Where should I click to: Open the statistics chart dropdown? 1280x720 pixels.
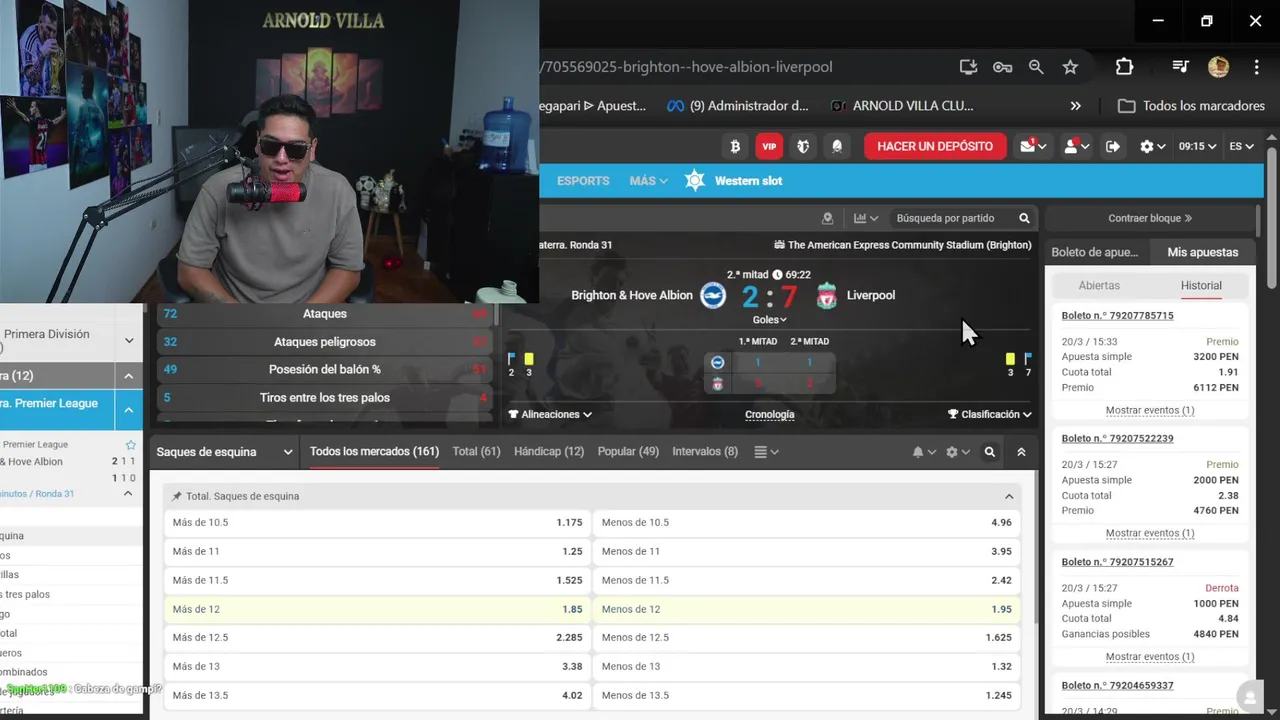[866, 218]
